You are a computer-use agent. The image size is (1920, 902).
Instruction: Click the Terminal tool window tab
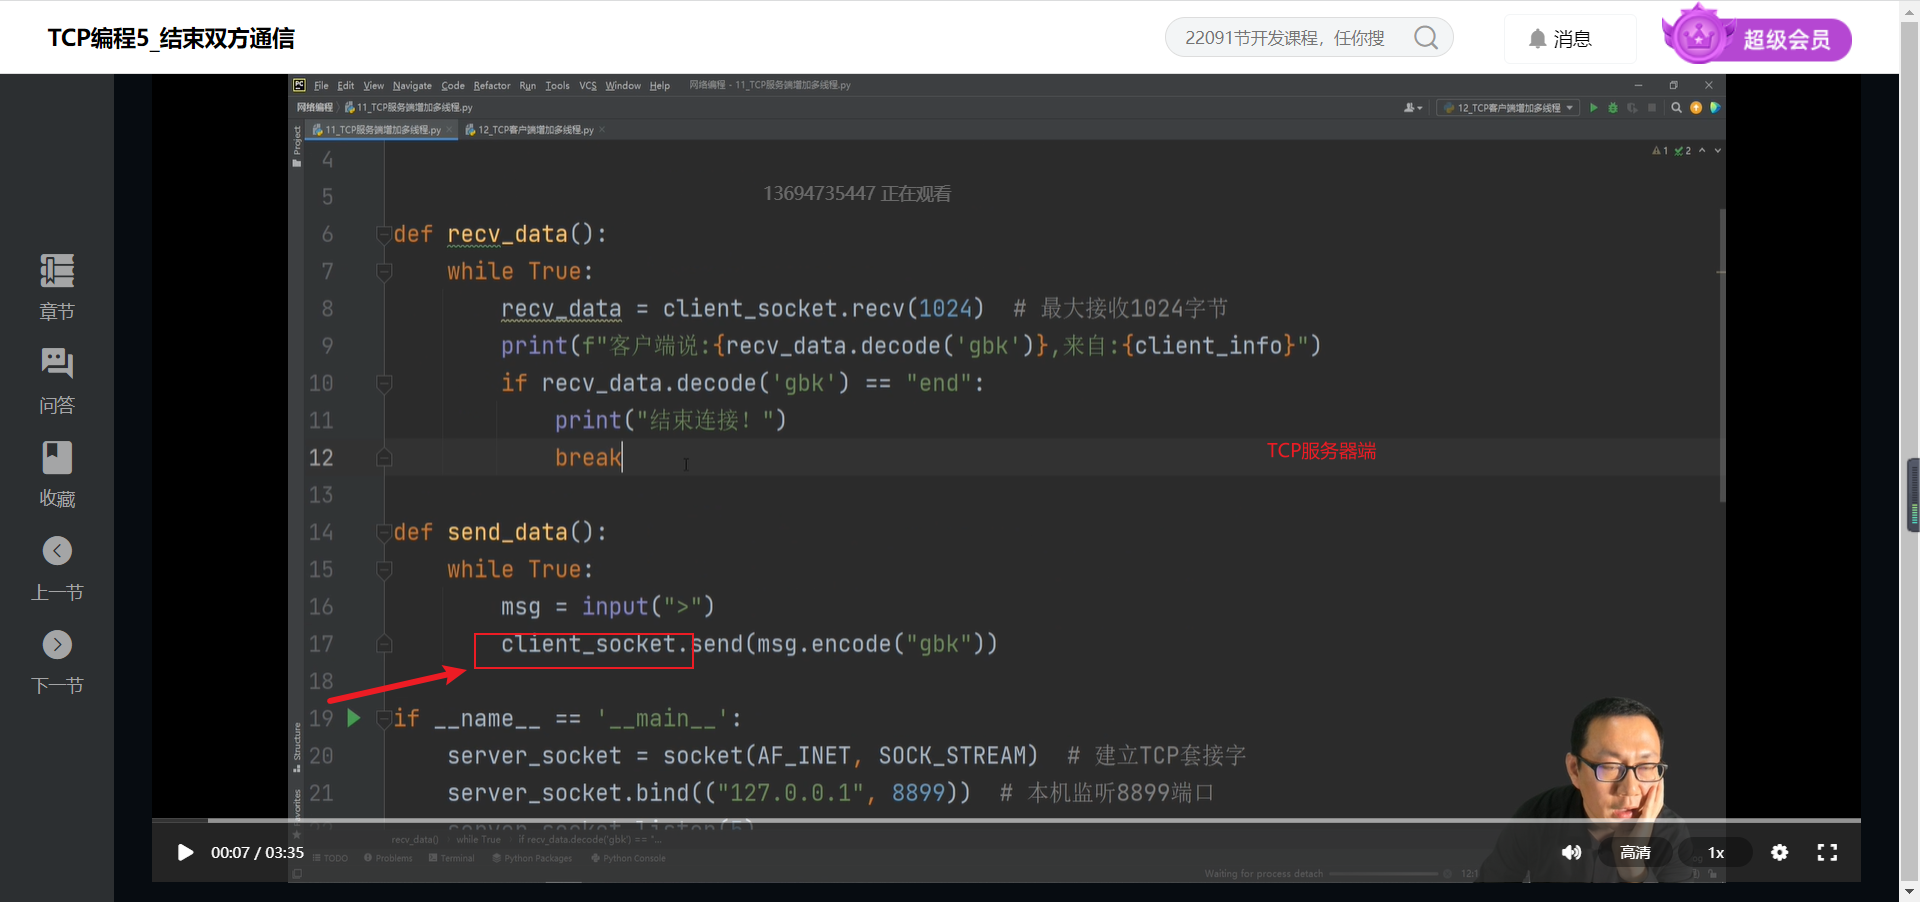click(x=452, y=858)
